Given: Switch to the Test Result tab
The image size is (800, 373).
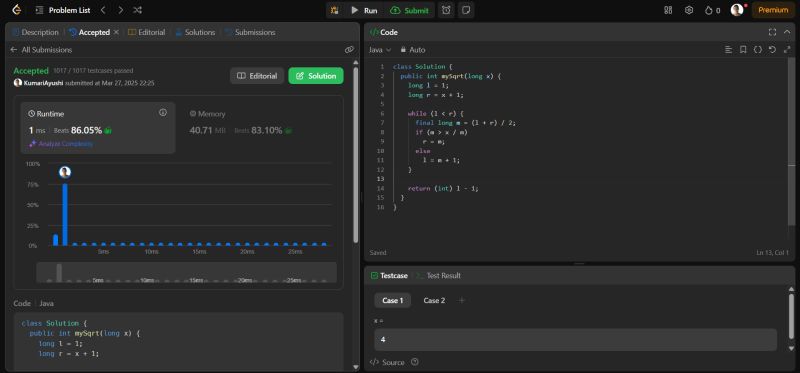Looking at the screenshot, I should point(438,276).
